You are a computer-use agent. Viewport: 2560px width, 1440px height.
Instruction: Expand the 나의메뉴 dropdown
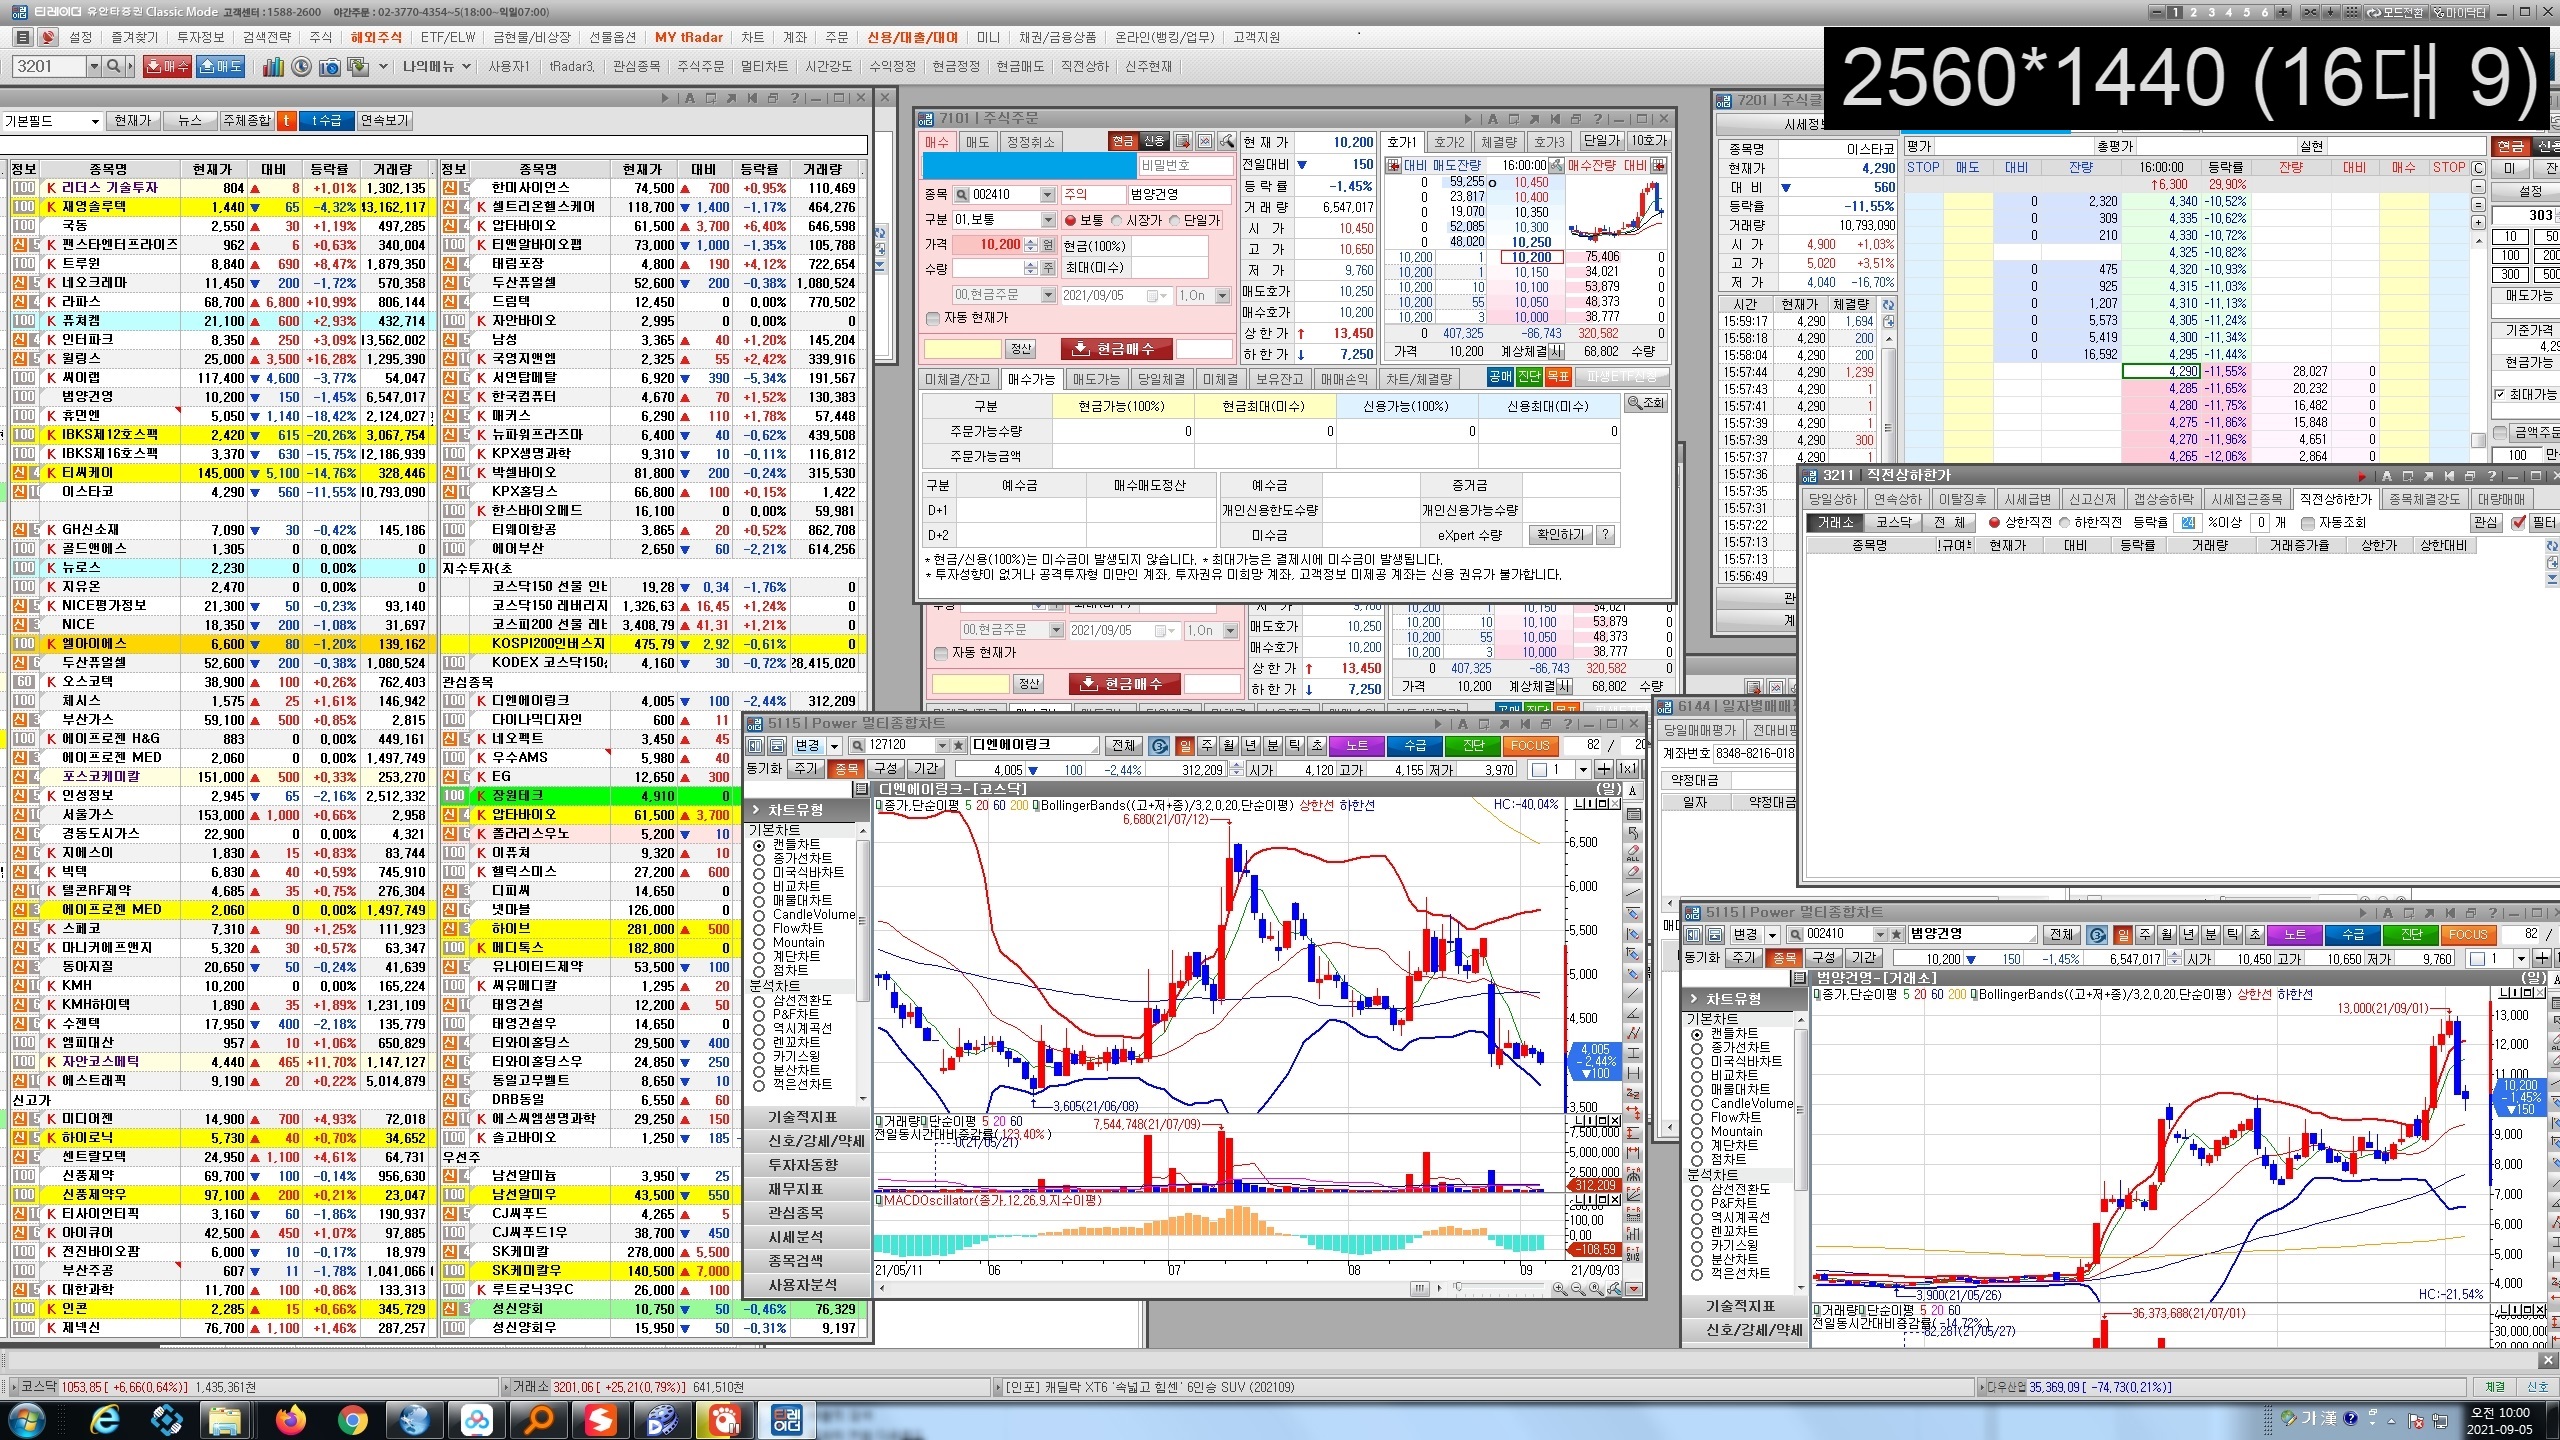pyautogui.click(x=466, y=67)
